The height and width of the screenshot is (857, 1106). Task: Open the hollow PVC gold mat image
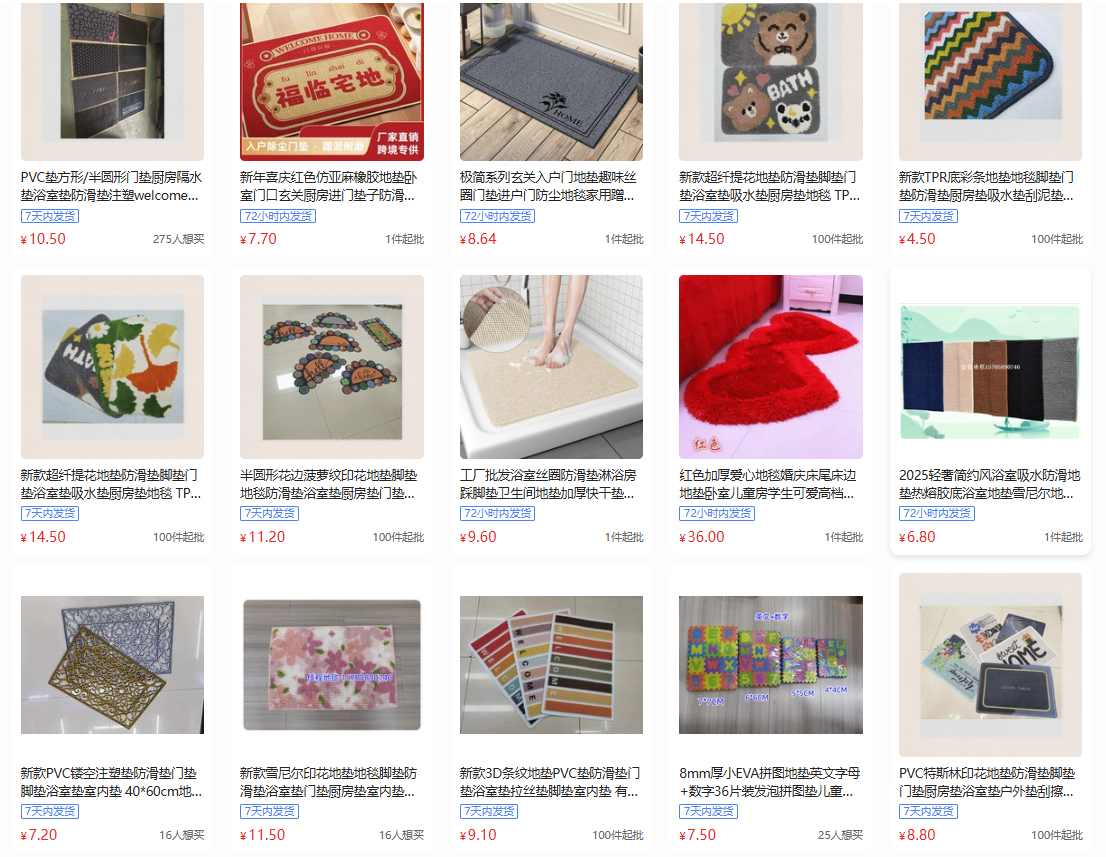(112, 664)
